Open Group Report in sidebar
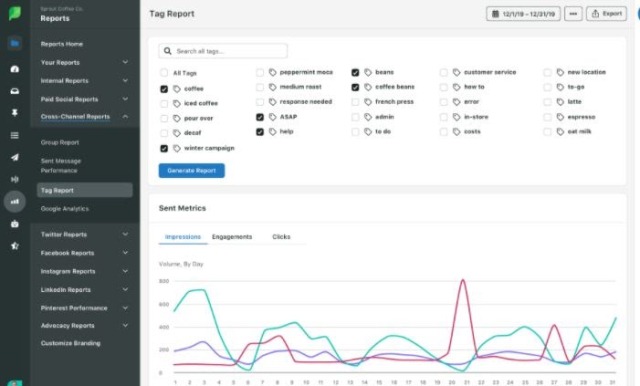This screenshot has height=386, width=640. click(60, 142)
